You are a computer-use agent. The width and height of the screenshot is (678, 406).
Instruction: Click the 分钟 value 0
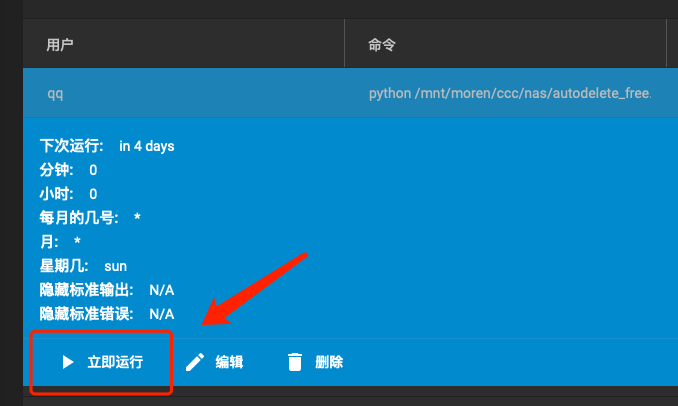(93, 170)
